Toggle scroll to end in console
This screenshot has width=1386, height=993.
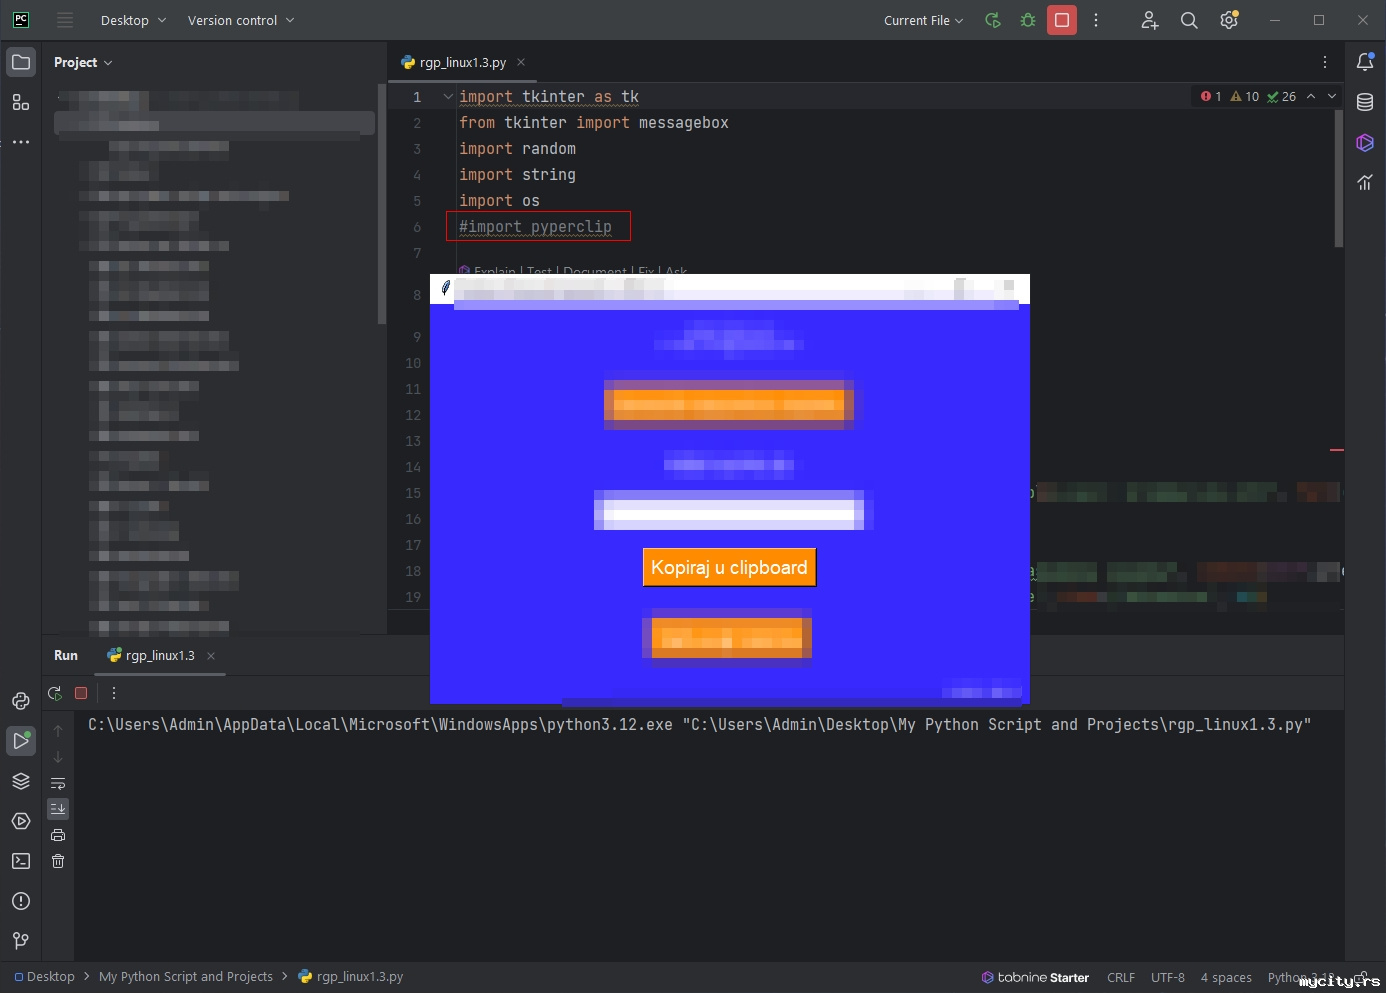(58, 809)
